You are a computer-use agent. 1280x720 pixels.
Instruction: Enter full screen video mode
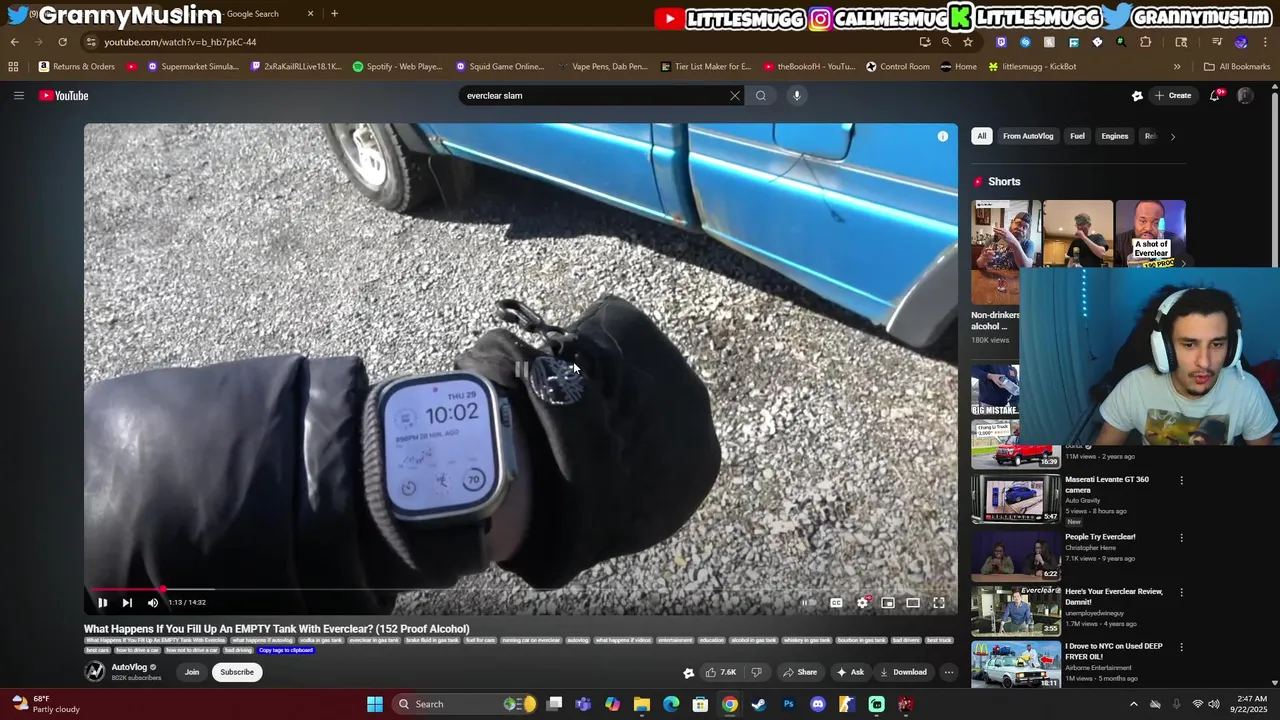(939, 602)
